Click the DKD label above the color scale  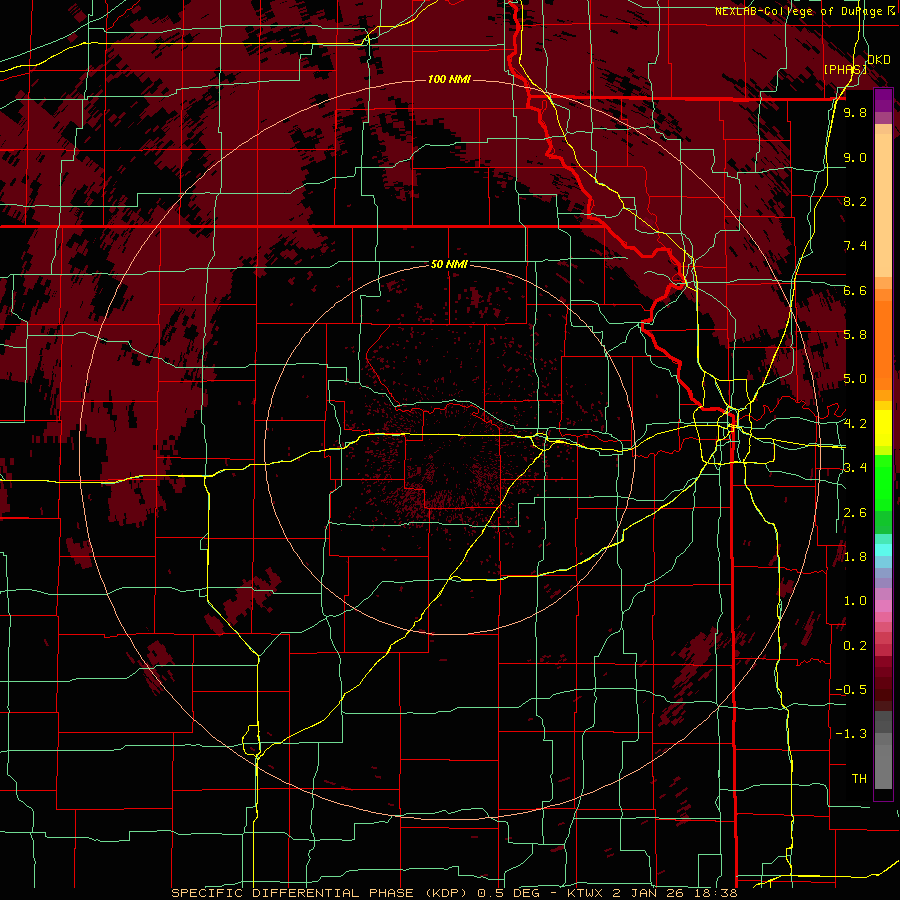click(x=879, y=59)
